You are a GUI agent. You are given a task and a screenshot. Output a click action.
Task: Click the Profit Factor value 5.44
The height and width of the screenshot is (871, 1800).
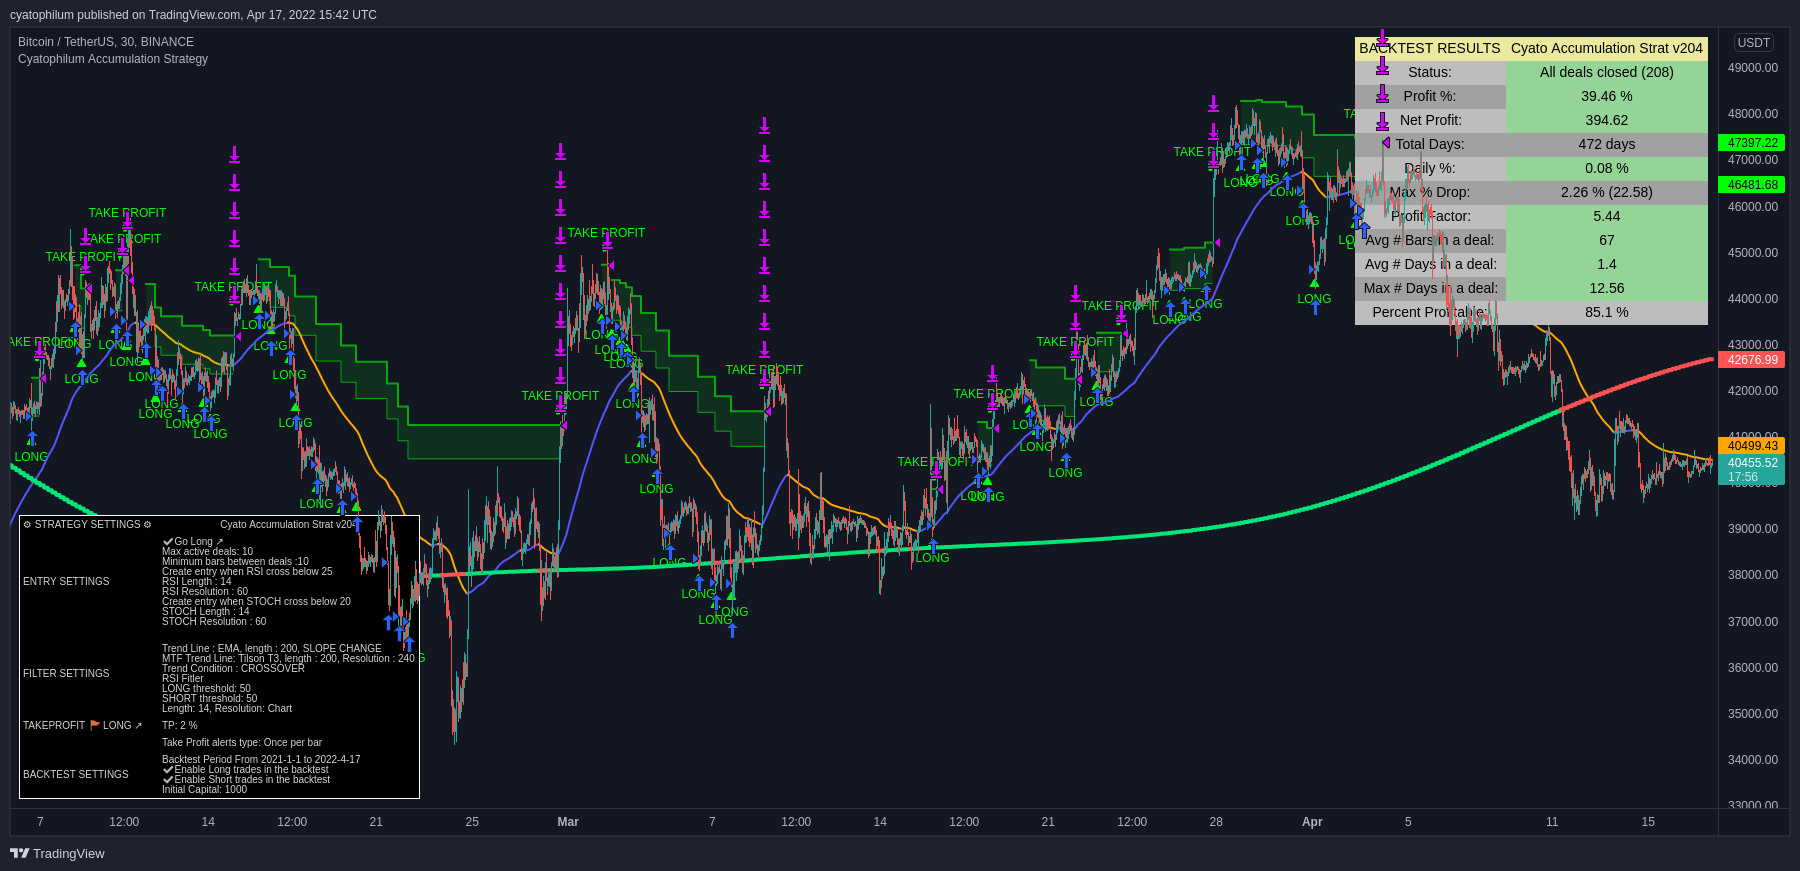(x=1606, y=216)
